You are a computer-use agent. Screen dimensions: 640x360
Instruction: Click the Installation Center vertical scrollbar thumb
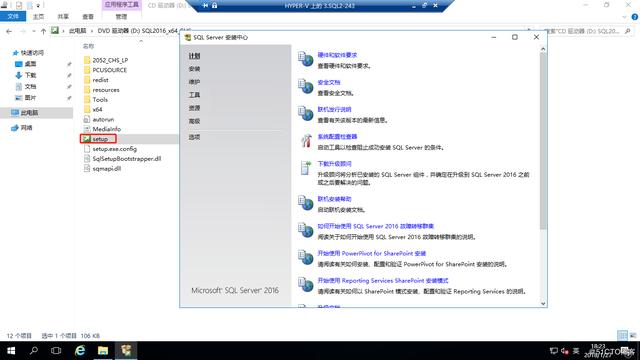coord(543,141)
